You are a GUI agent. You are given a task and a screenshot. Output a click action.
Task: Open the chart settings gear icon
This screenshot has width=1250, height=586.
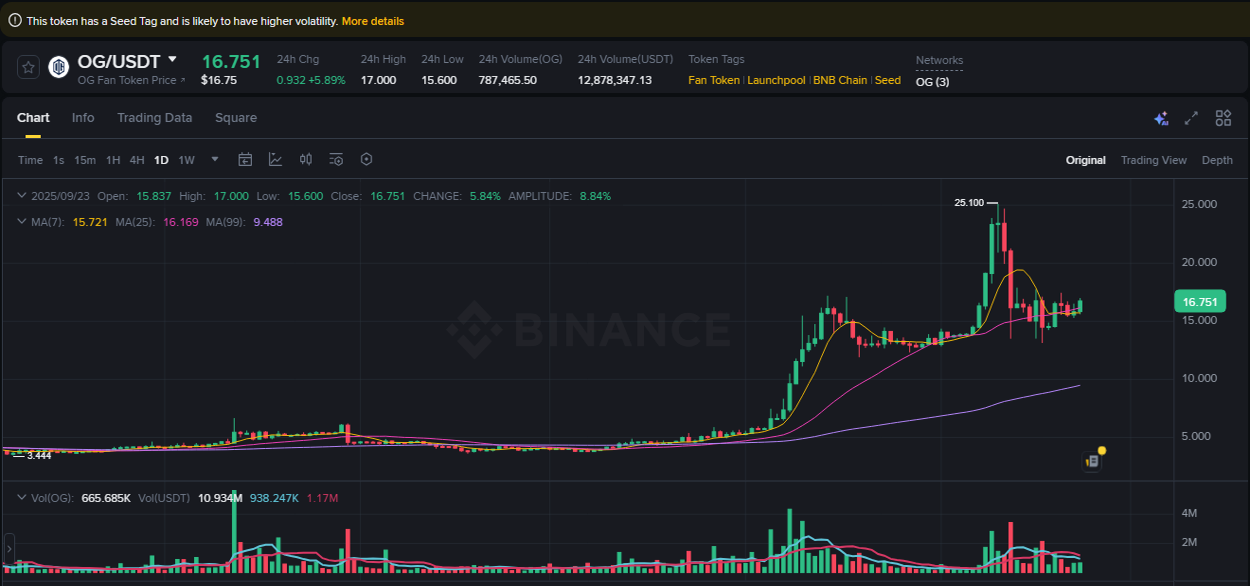[x=367, y=159]
